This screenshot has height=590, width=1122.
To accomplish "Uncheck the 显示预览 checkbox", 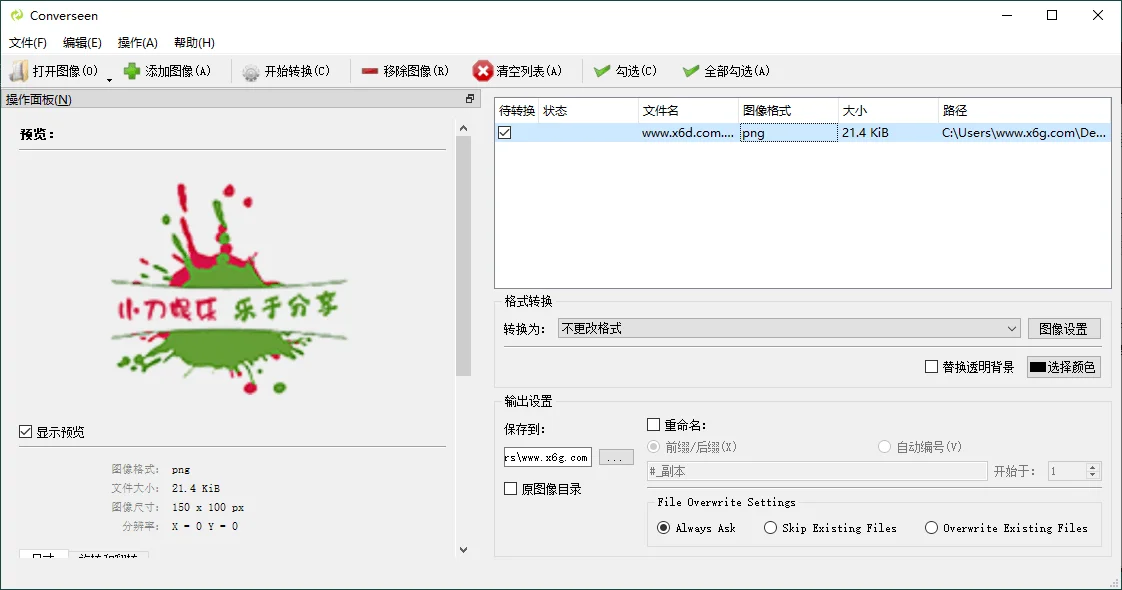I will 23,432.
